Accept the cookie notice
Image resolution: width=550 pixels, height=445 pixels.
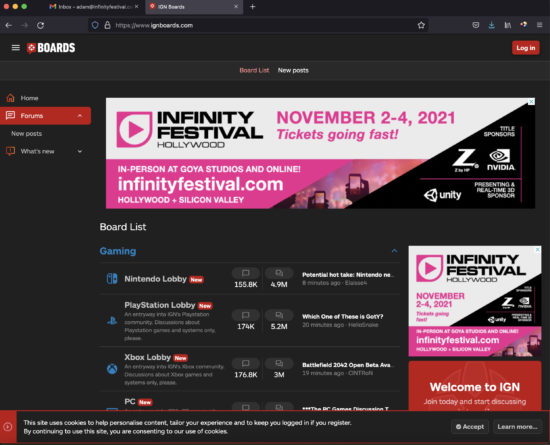[x=470, y=427]
